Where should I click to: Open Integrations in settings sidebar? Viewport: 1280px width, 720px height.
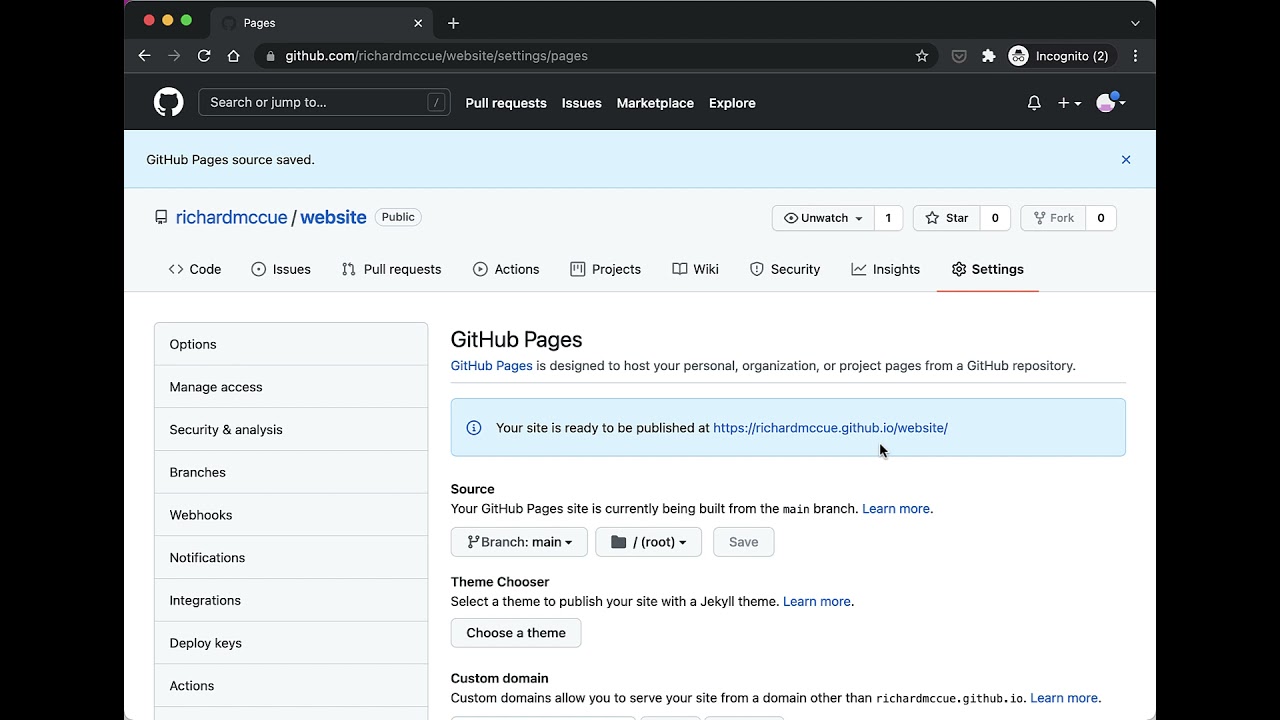pos(291,600)
